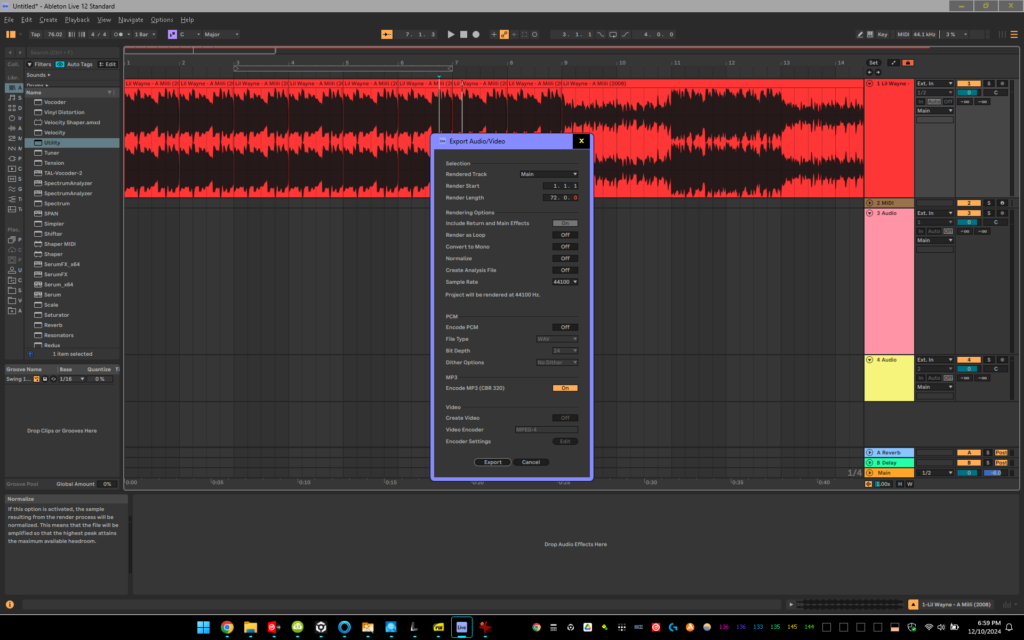
Task: Click the Export button
Action: point(492,462)
